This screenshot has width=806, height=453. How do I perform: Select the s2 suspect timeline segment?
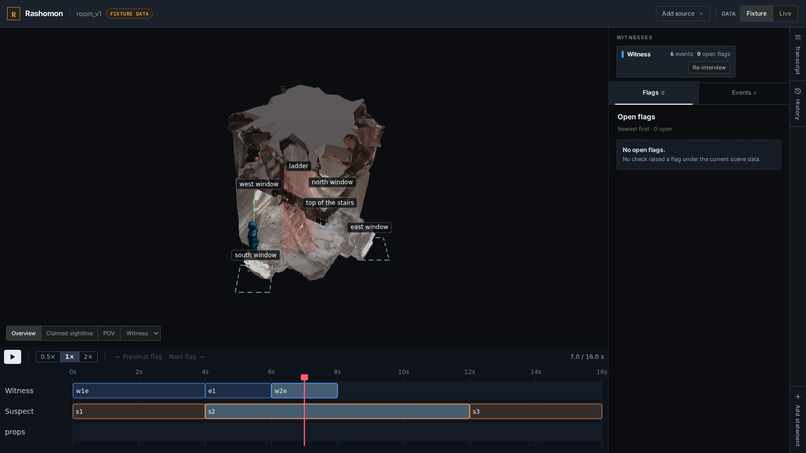coord(337,411)
